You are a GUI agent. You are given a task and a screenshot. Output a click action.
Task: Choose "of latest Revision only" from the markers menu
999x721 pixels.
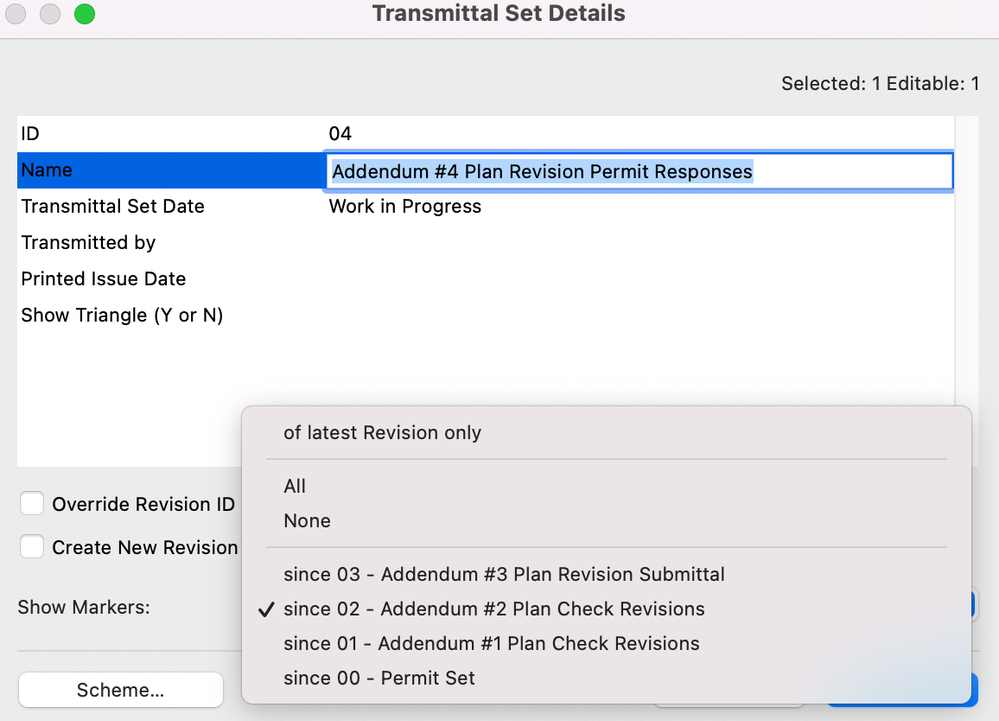coord(380,433)
